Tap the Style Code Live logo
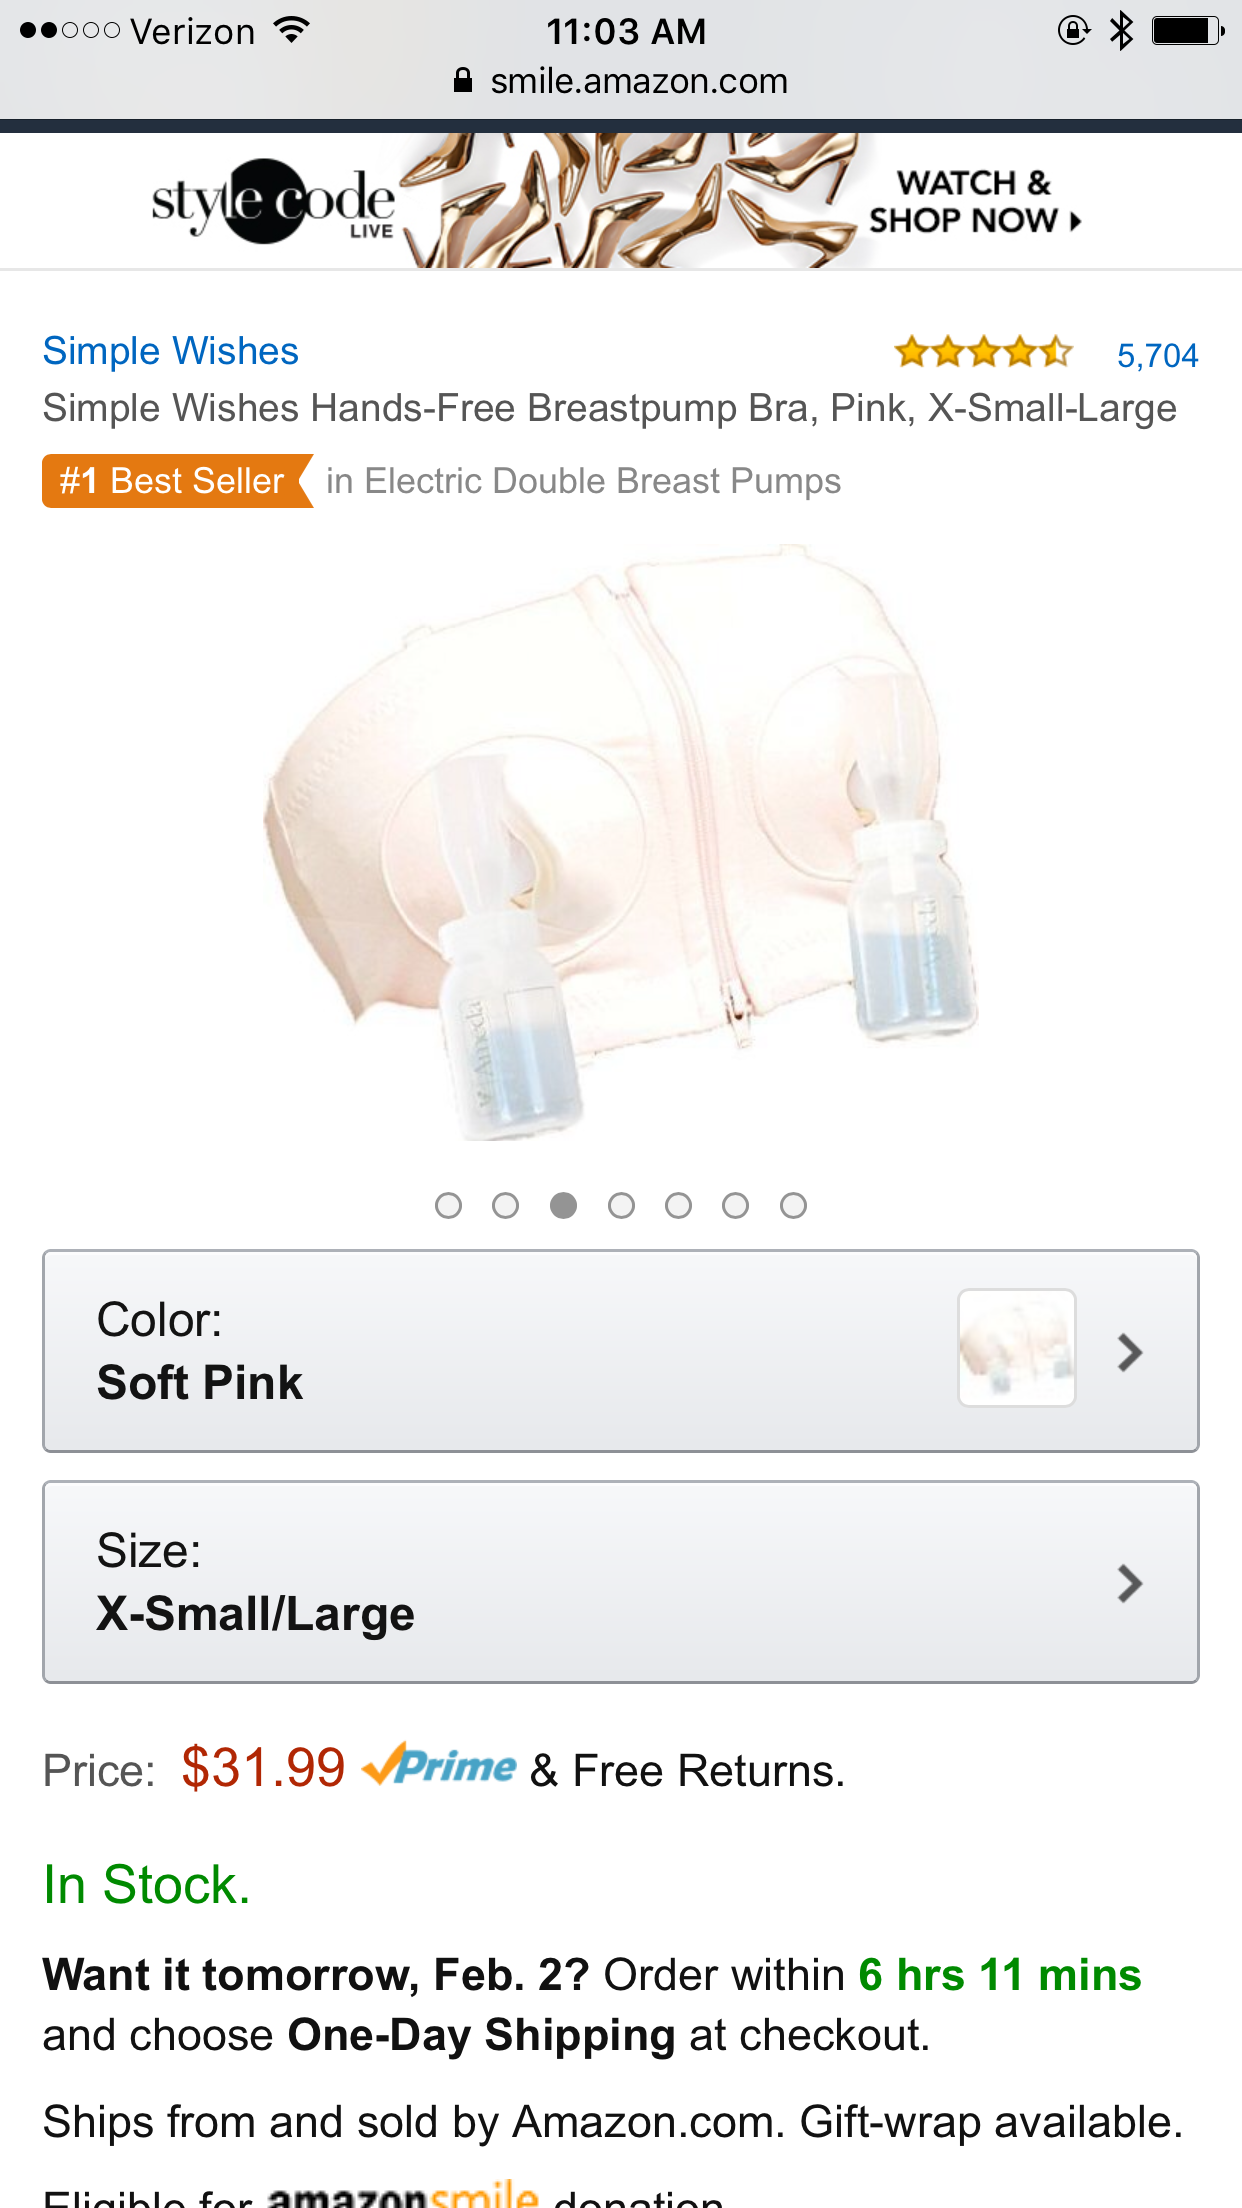The image size is (1242, 2208). 273,202
